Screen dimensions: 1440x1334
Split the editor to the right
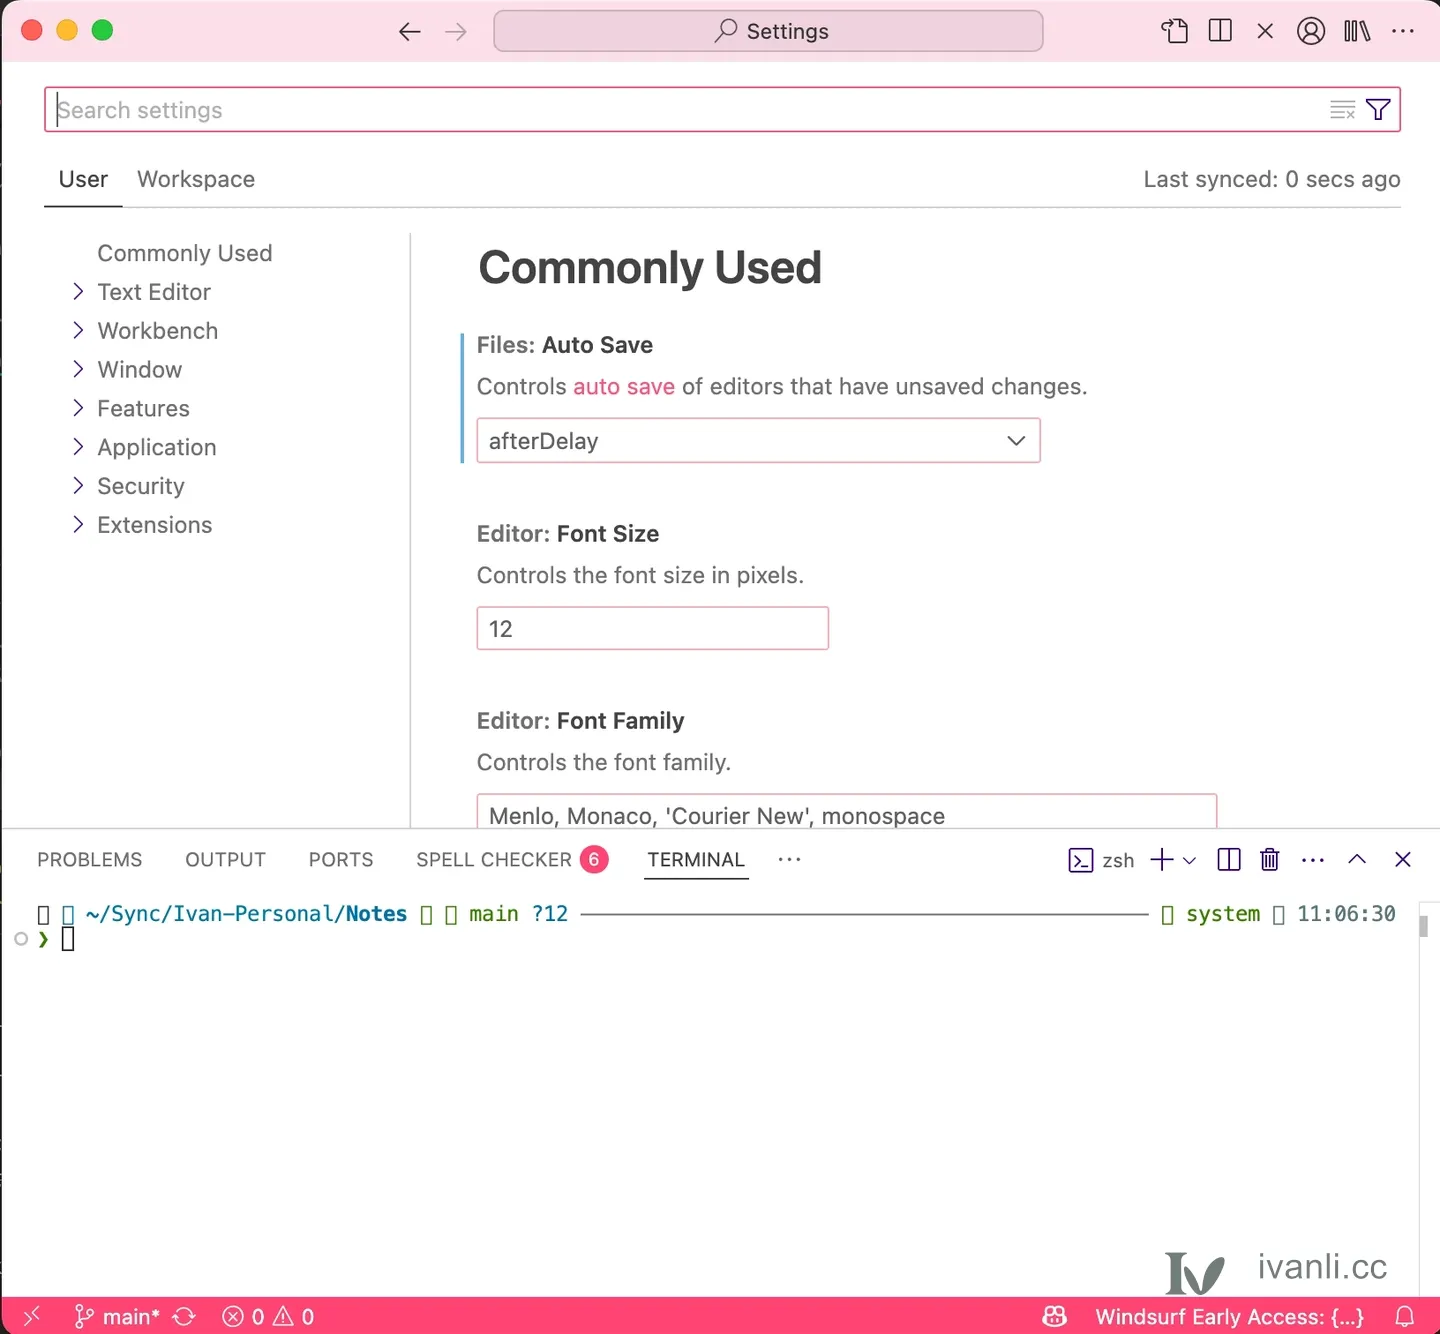pos(1220,31)
